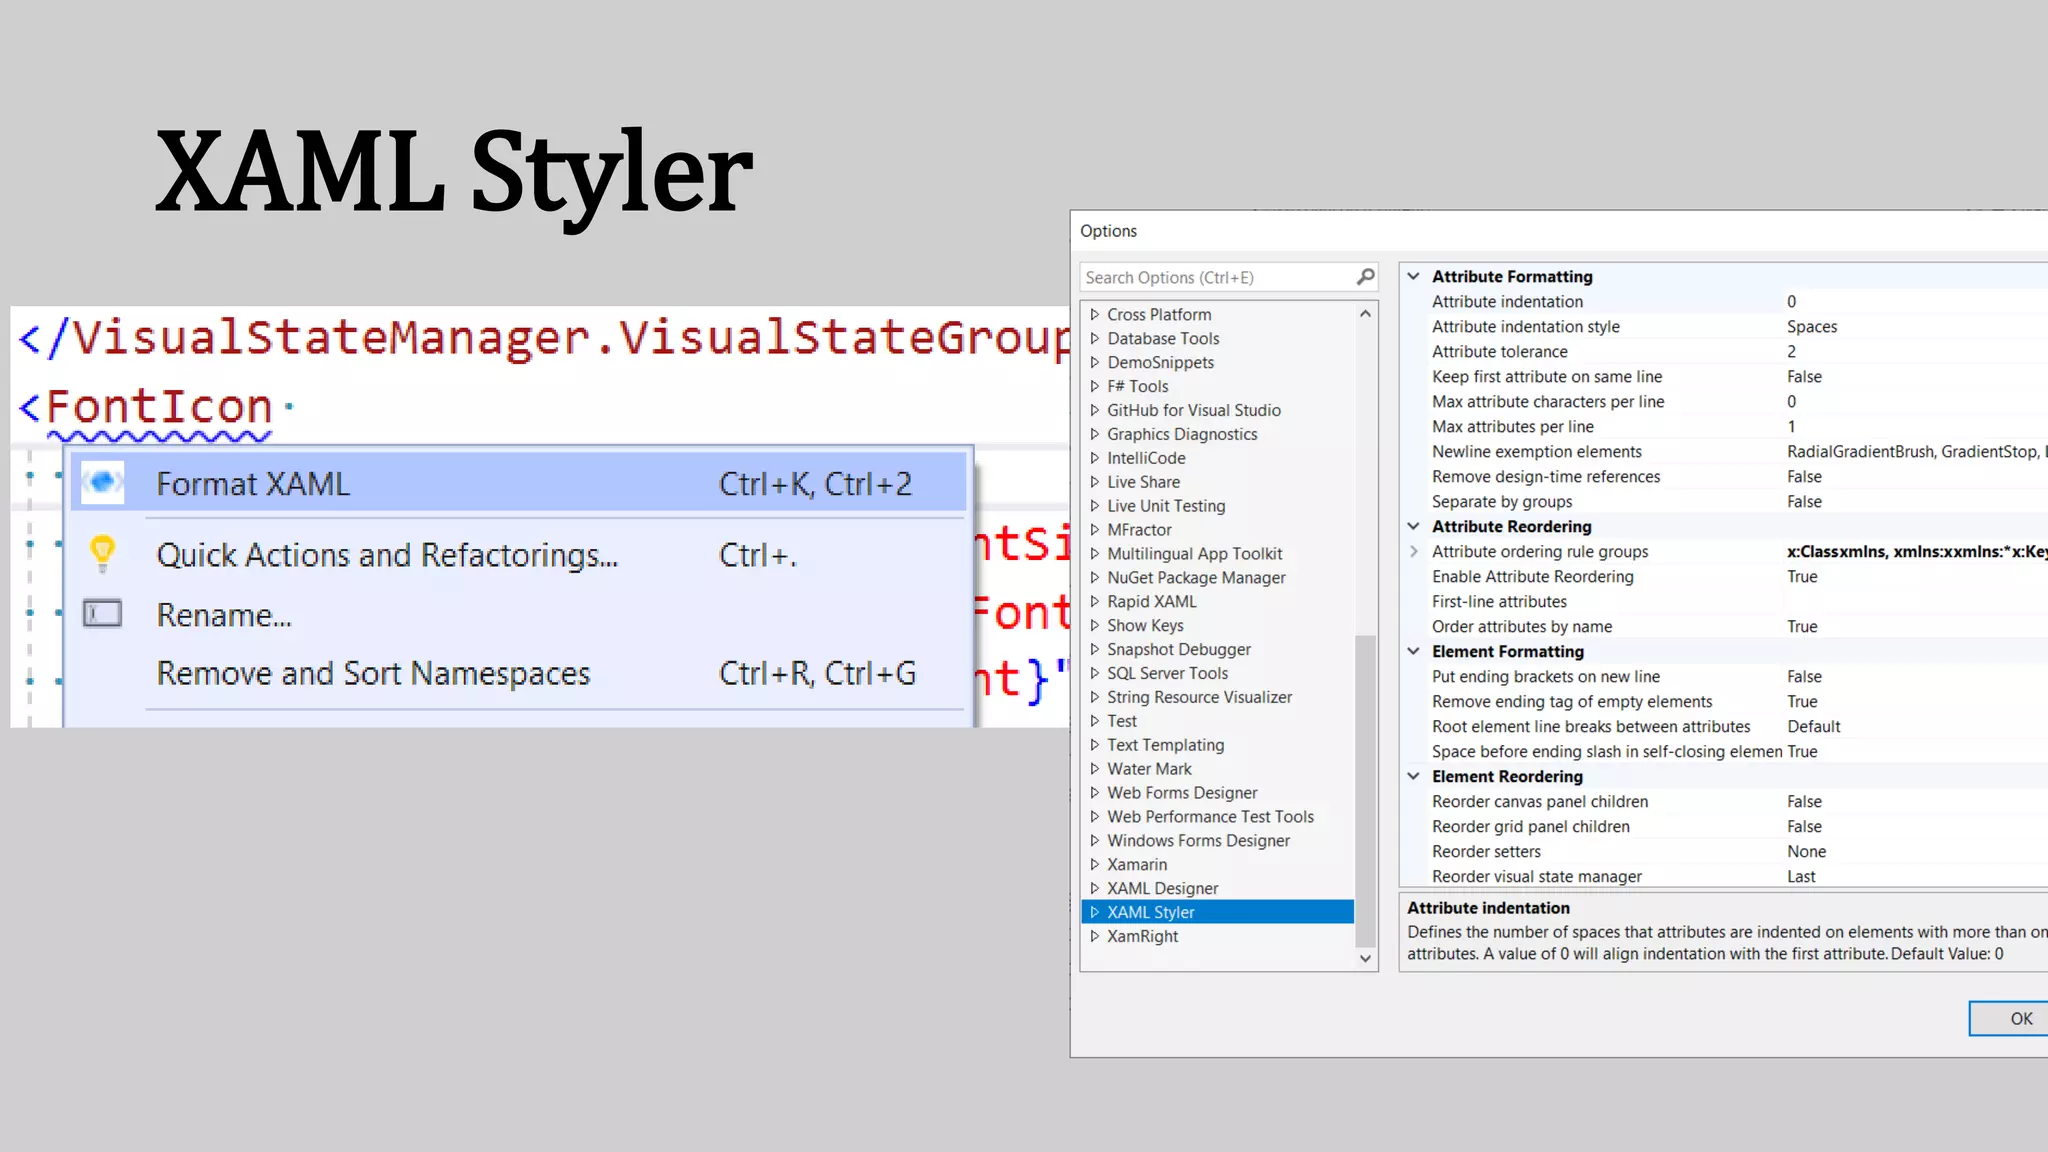Screen dimensions: 2048x1152
Task: Select Windows Forms Designer item
Action: [x=1198, y=841]
